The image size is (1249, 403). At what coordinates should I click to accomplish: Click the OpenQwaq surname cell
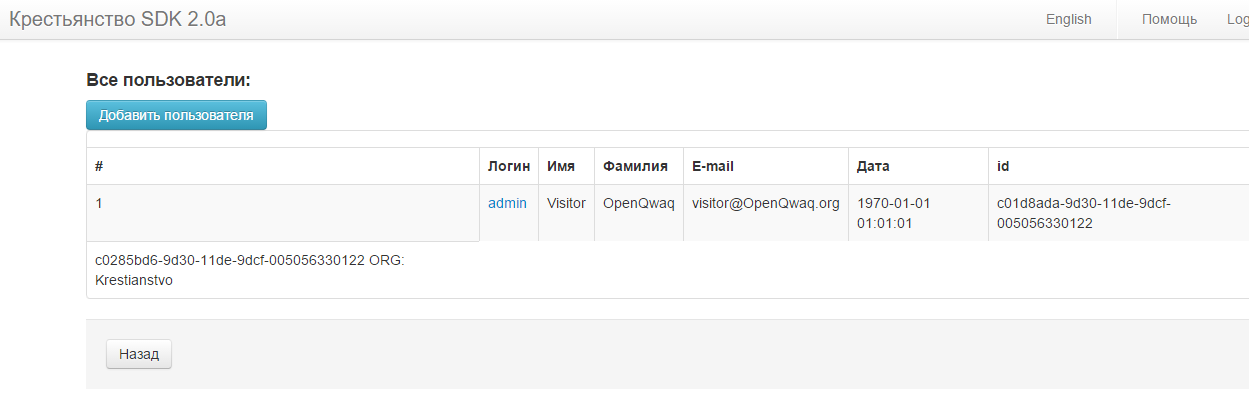point(639,213)
